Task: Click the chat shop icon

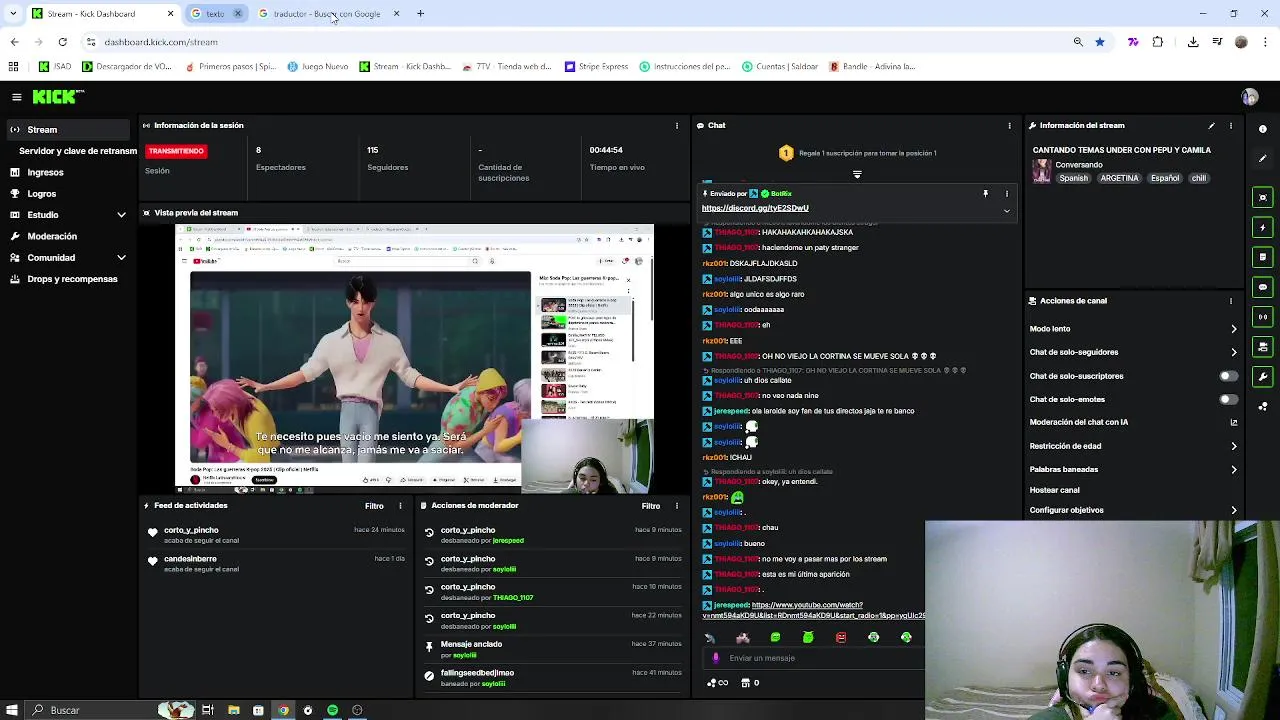Action: pyautogui.click(x=744, y=683)
